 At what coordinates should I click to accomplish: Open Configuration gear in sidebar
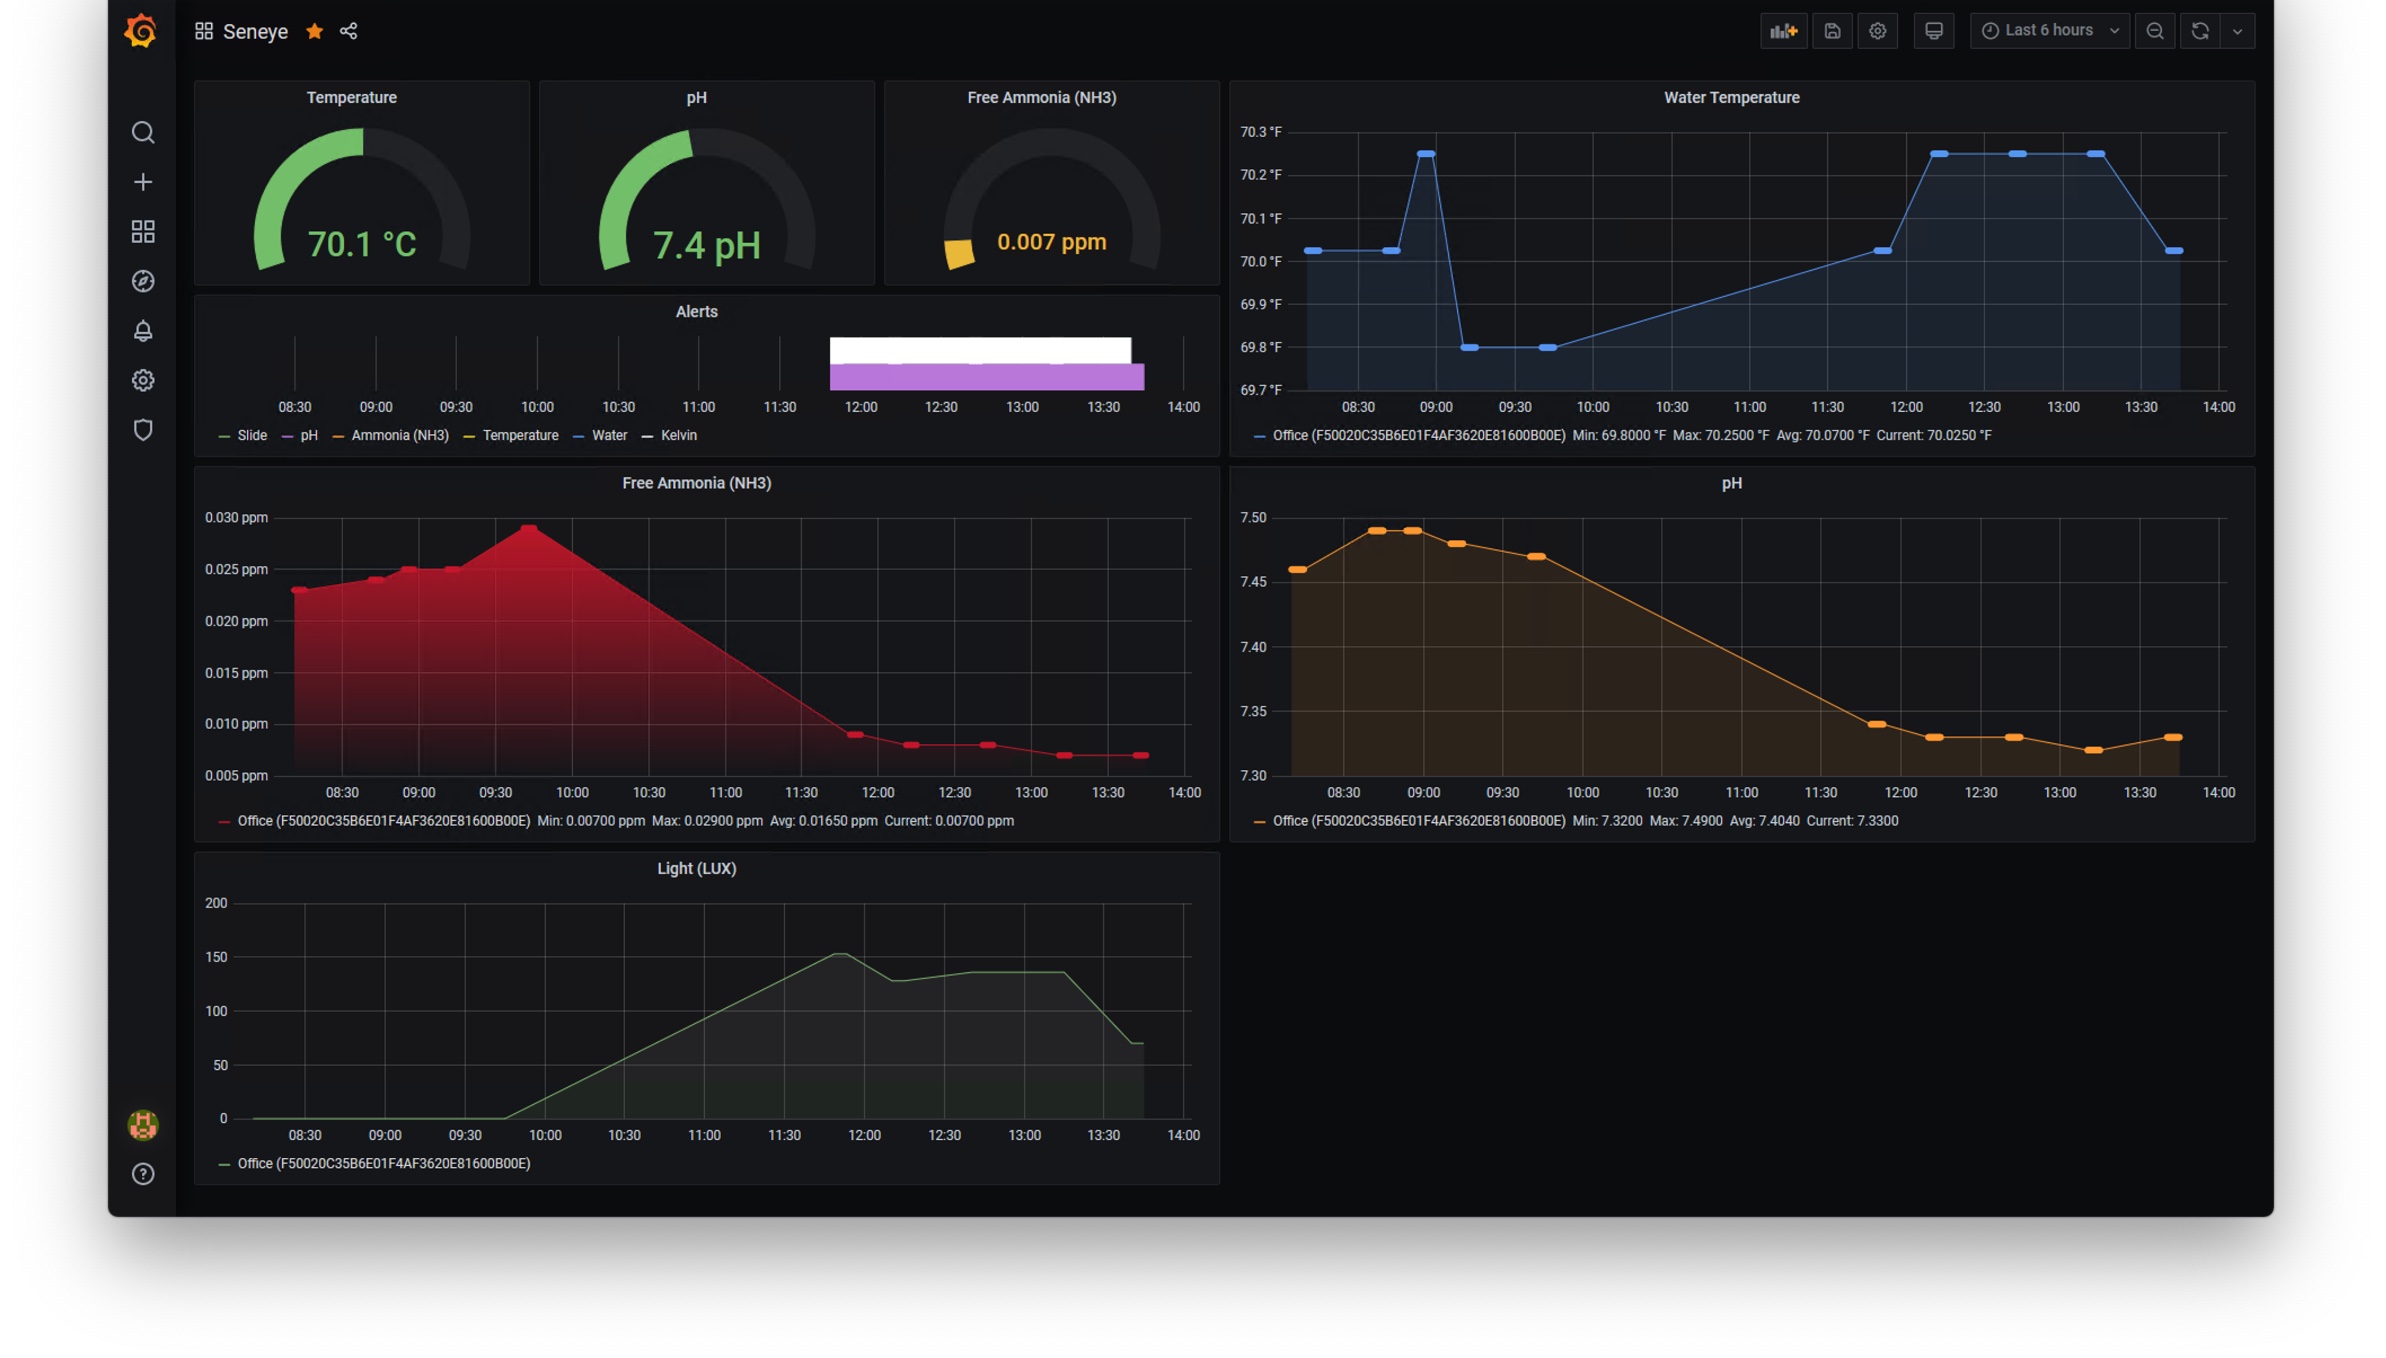143,380
